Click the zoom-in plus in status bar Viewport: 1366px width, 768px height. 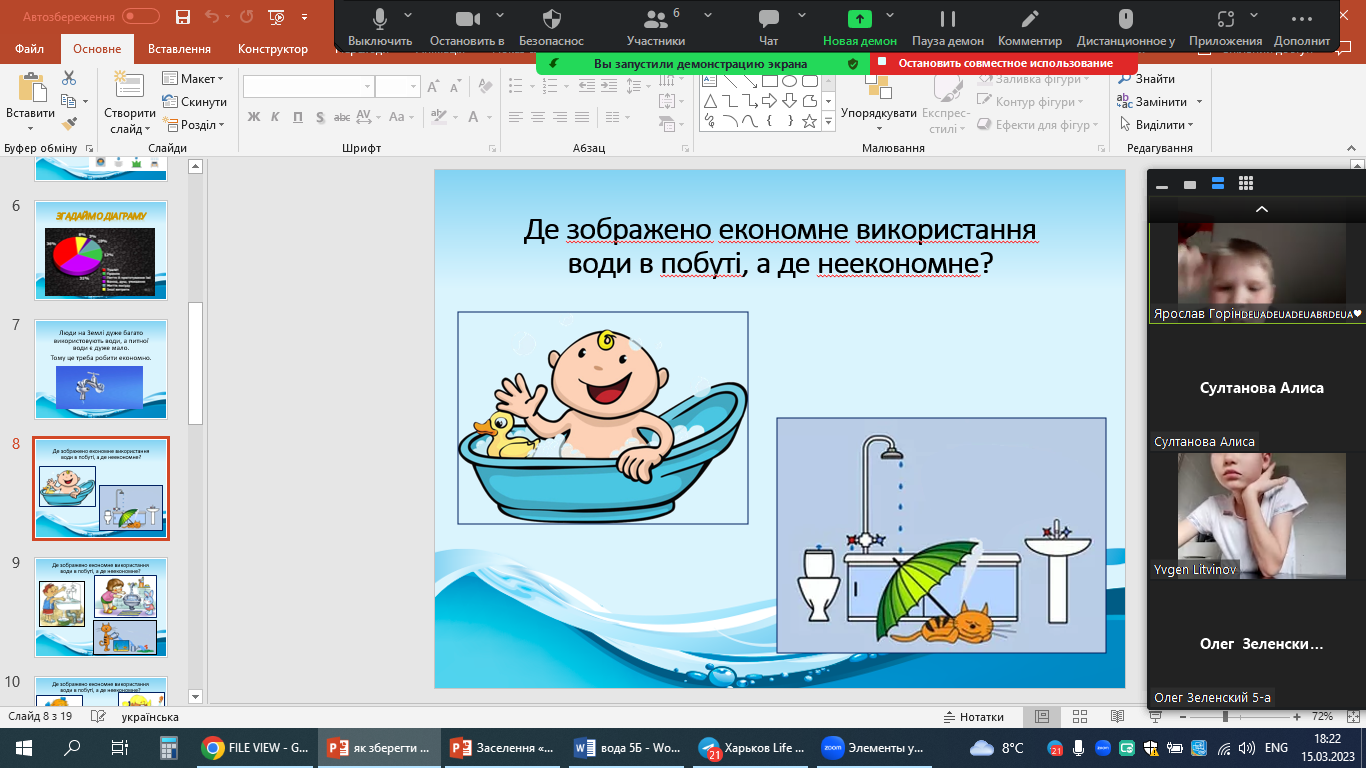pos(1297,717)
